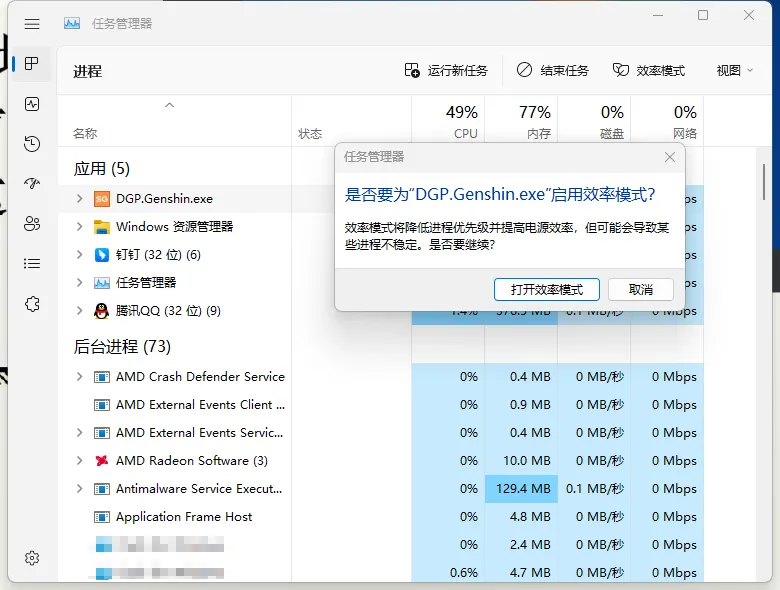Open Task Manager settings gear
780x590 pixels.
32,558
